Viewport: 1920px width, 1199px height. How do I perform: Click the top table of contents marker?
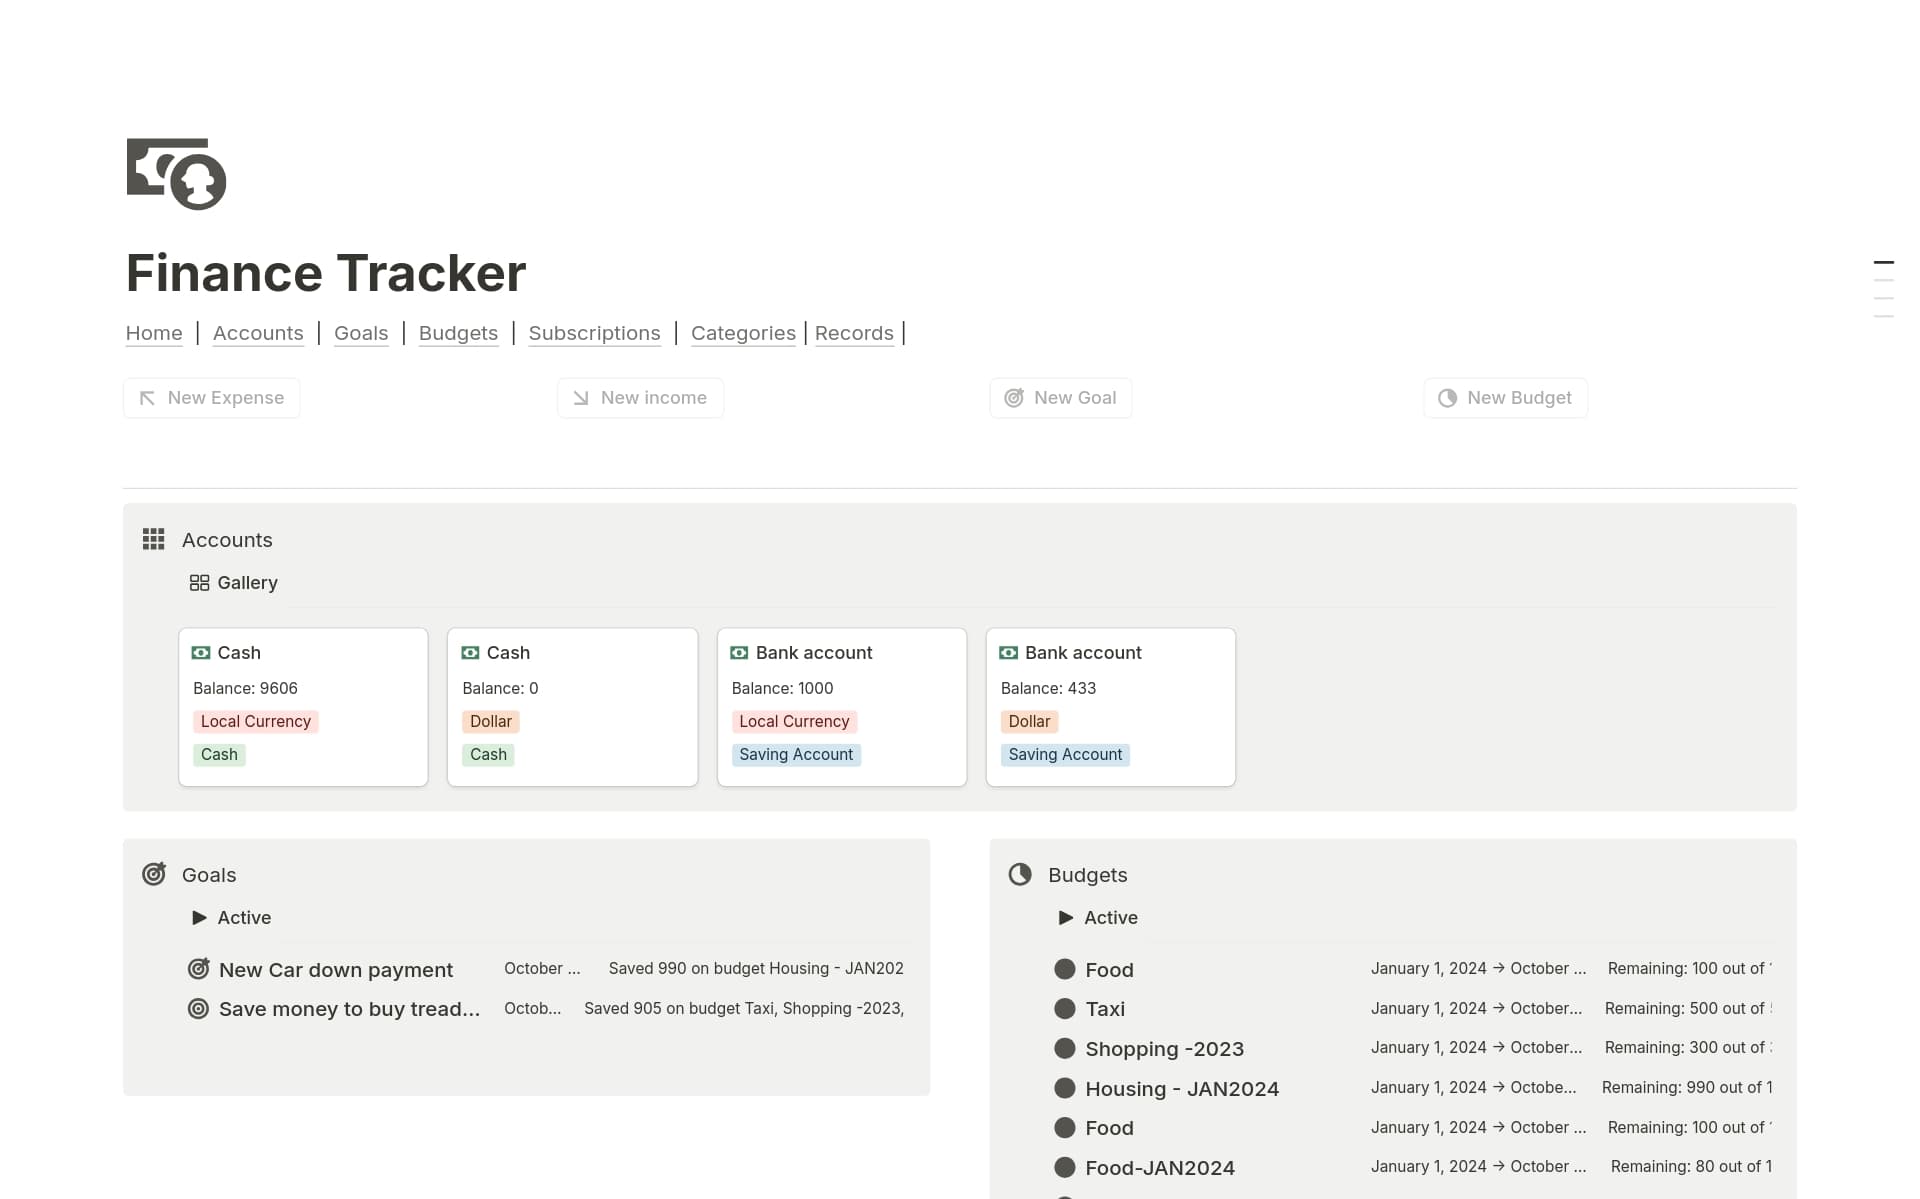point(1884,262)
